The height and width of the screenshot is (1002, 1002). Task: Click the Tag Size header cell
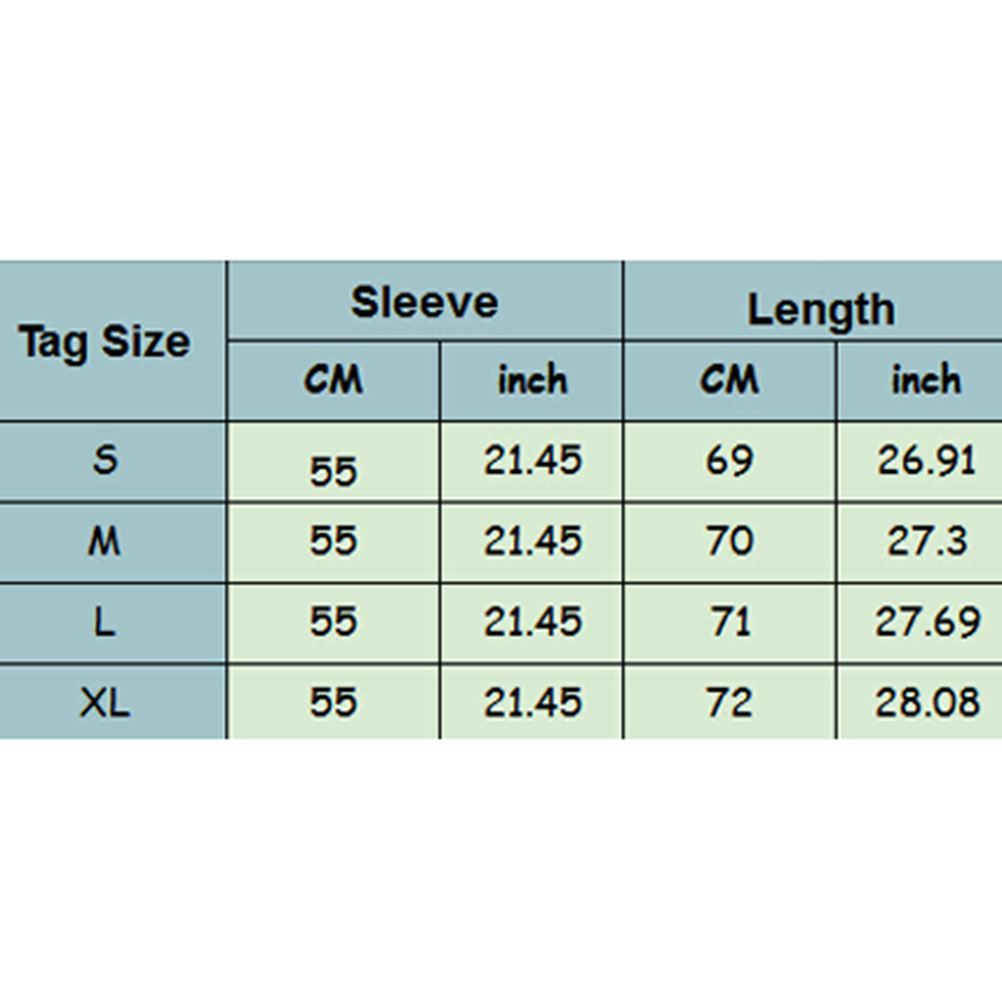105,342
